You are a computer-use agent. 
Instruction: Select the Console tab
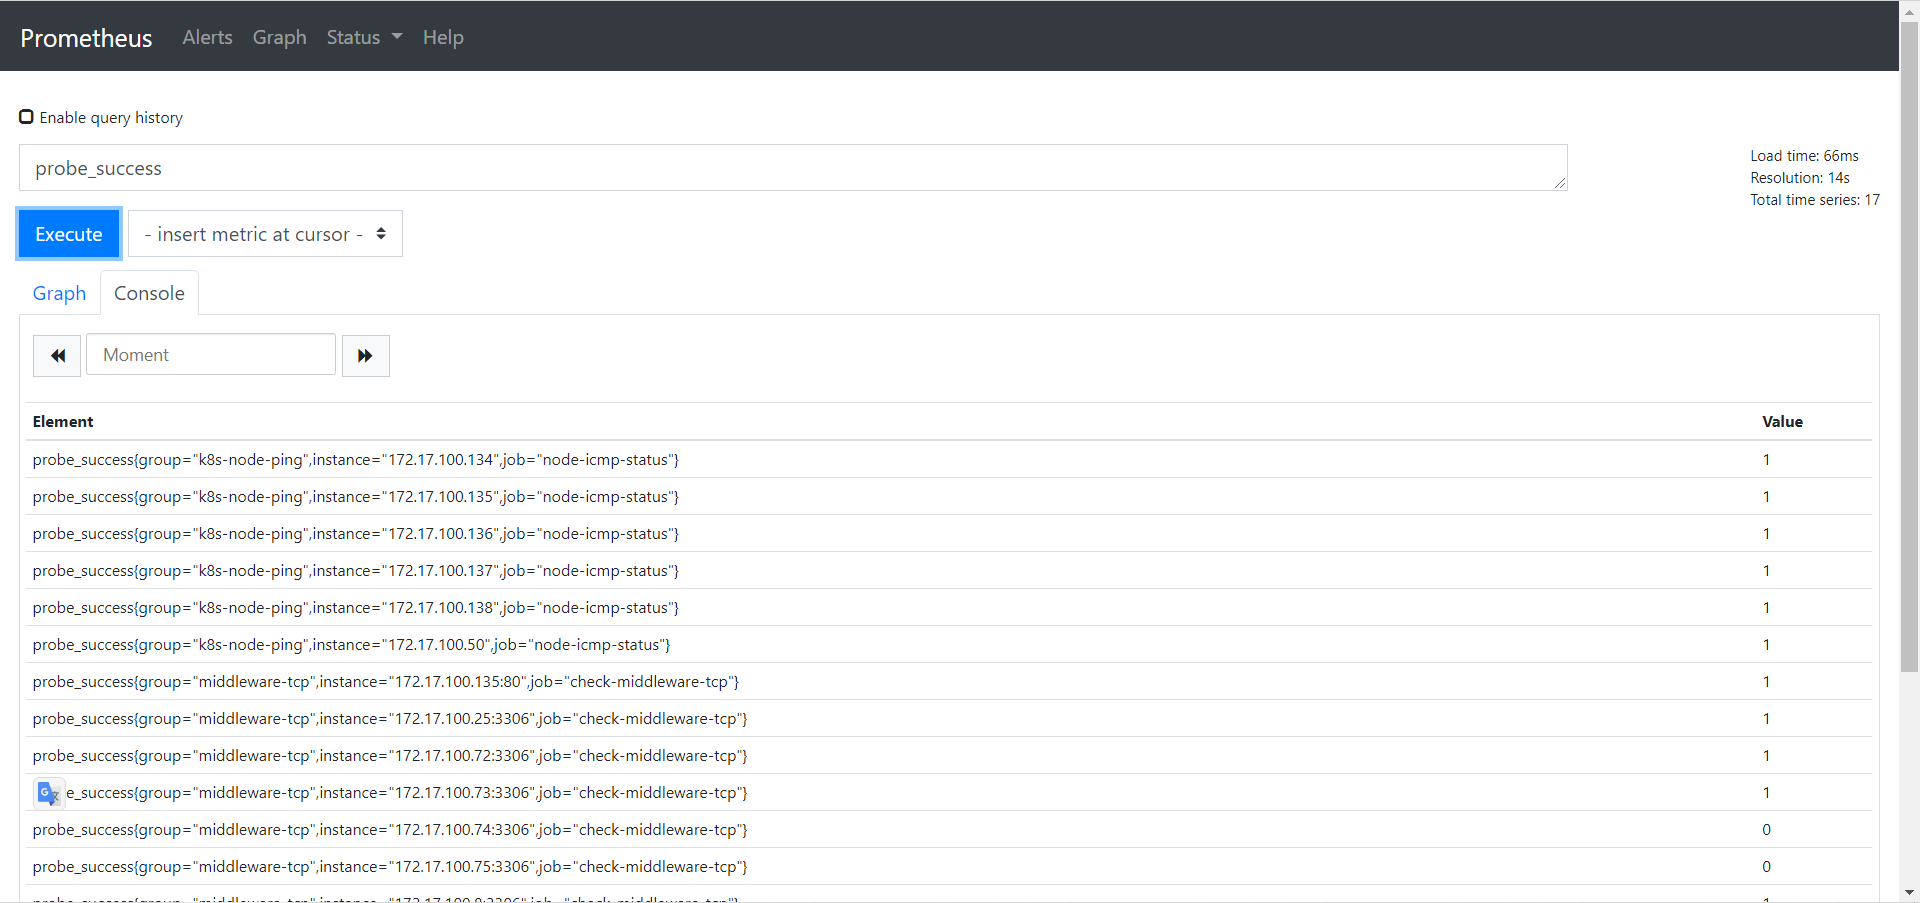click(x=149, y=293)
